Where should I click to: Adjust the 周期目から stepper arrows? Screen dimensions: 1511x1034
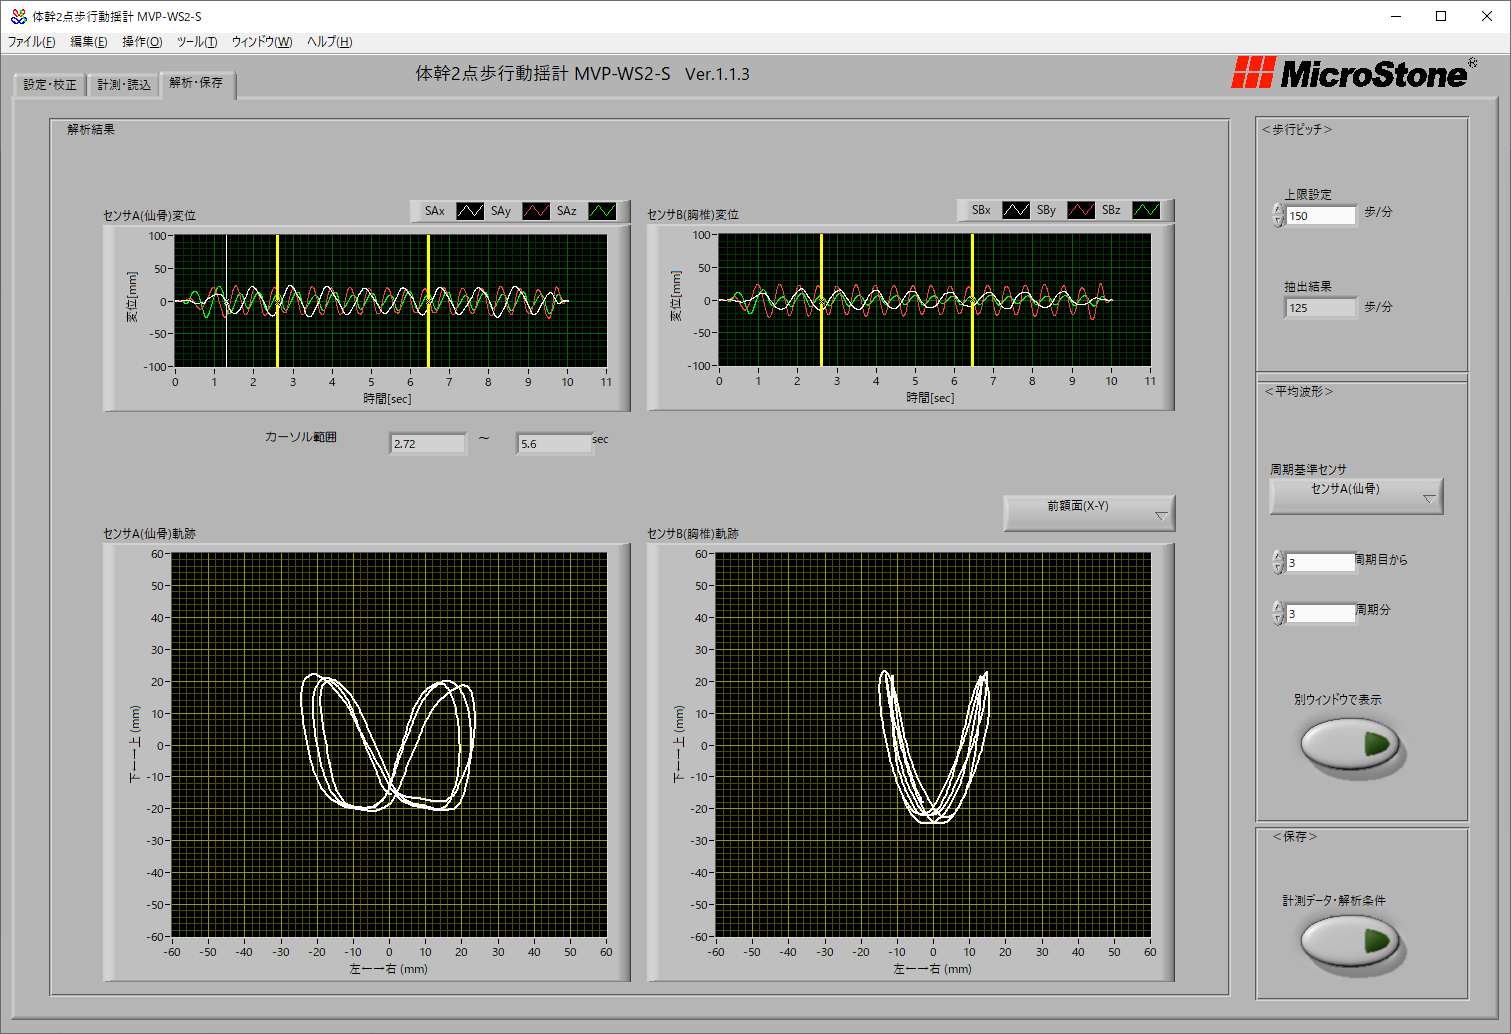click(1278, 562)
